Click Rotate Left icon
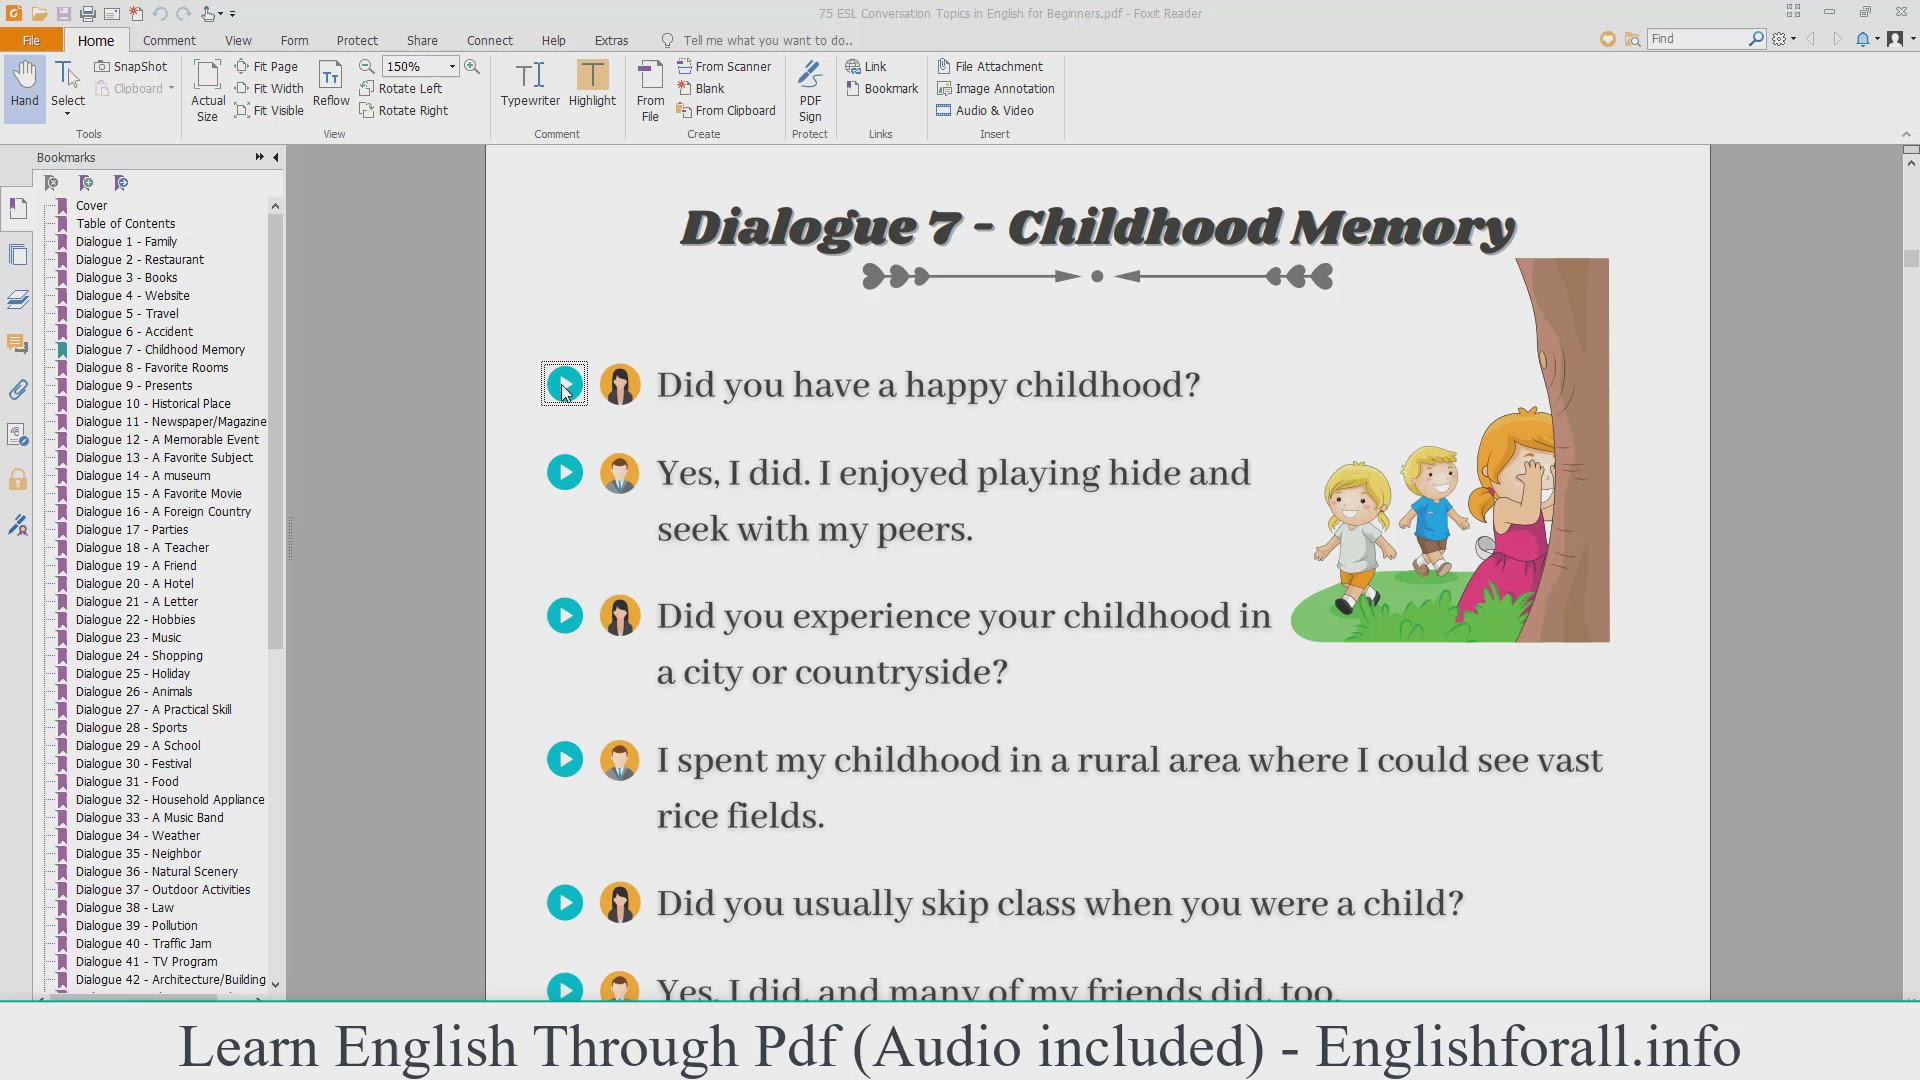 [367, 88]
